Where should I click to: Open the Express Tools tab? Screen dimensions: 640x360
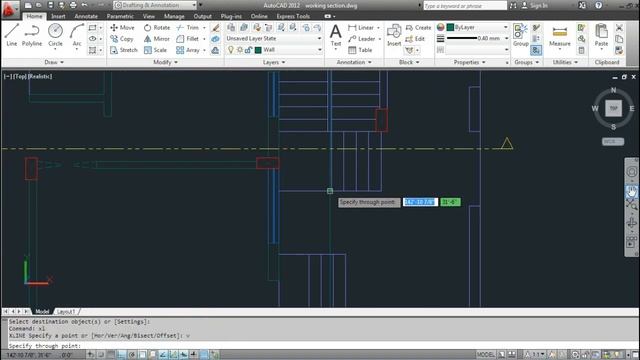coord(293,16)
